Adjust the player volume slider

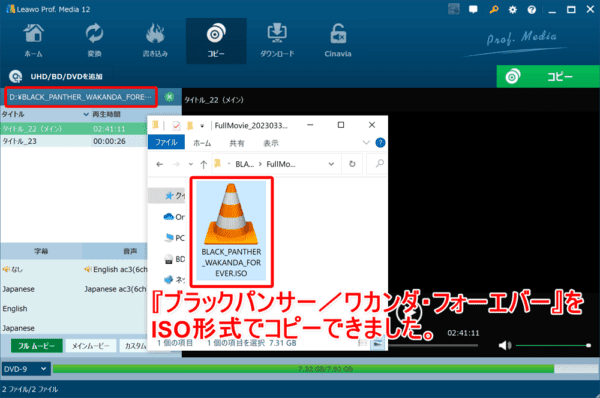[x=553, y=346]
